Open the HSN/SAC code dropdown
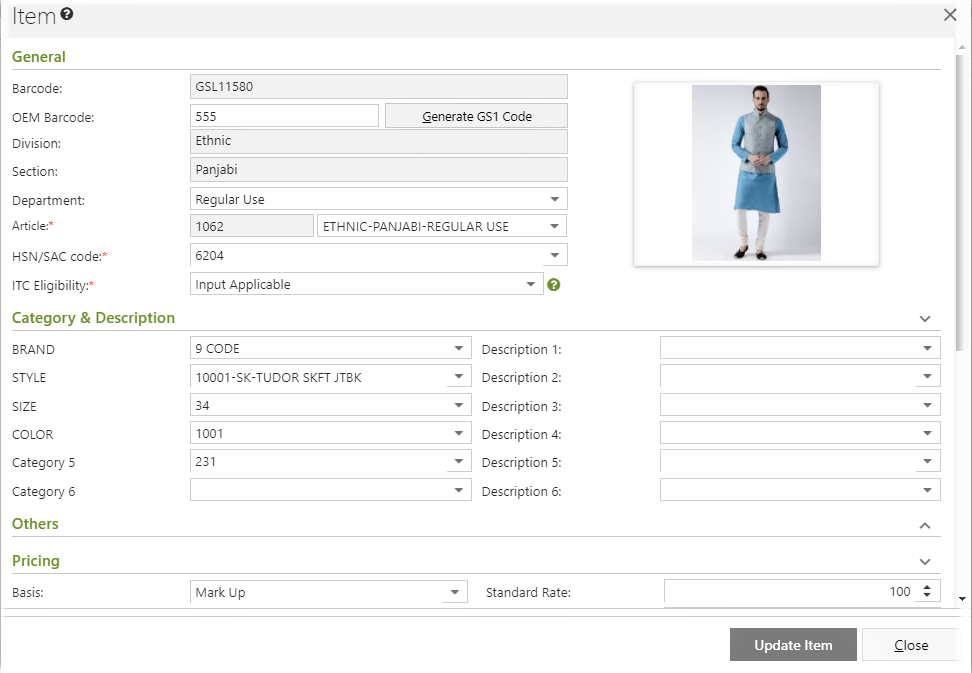 [556, 255]
